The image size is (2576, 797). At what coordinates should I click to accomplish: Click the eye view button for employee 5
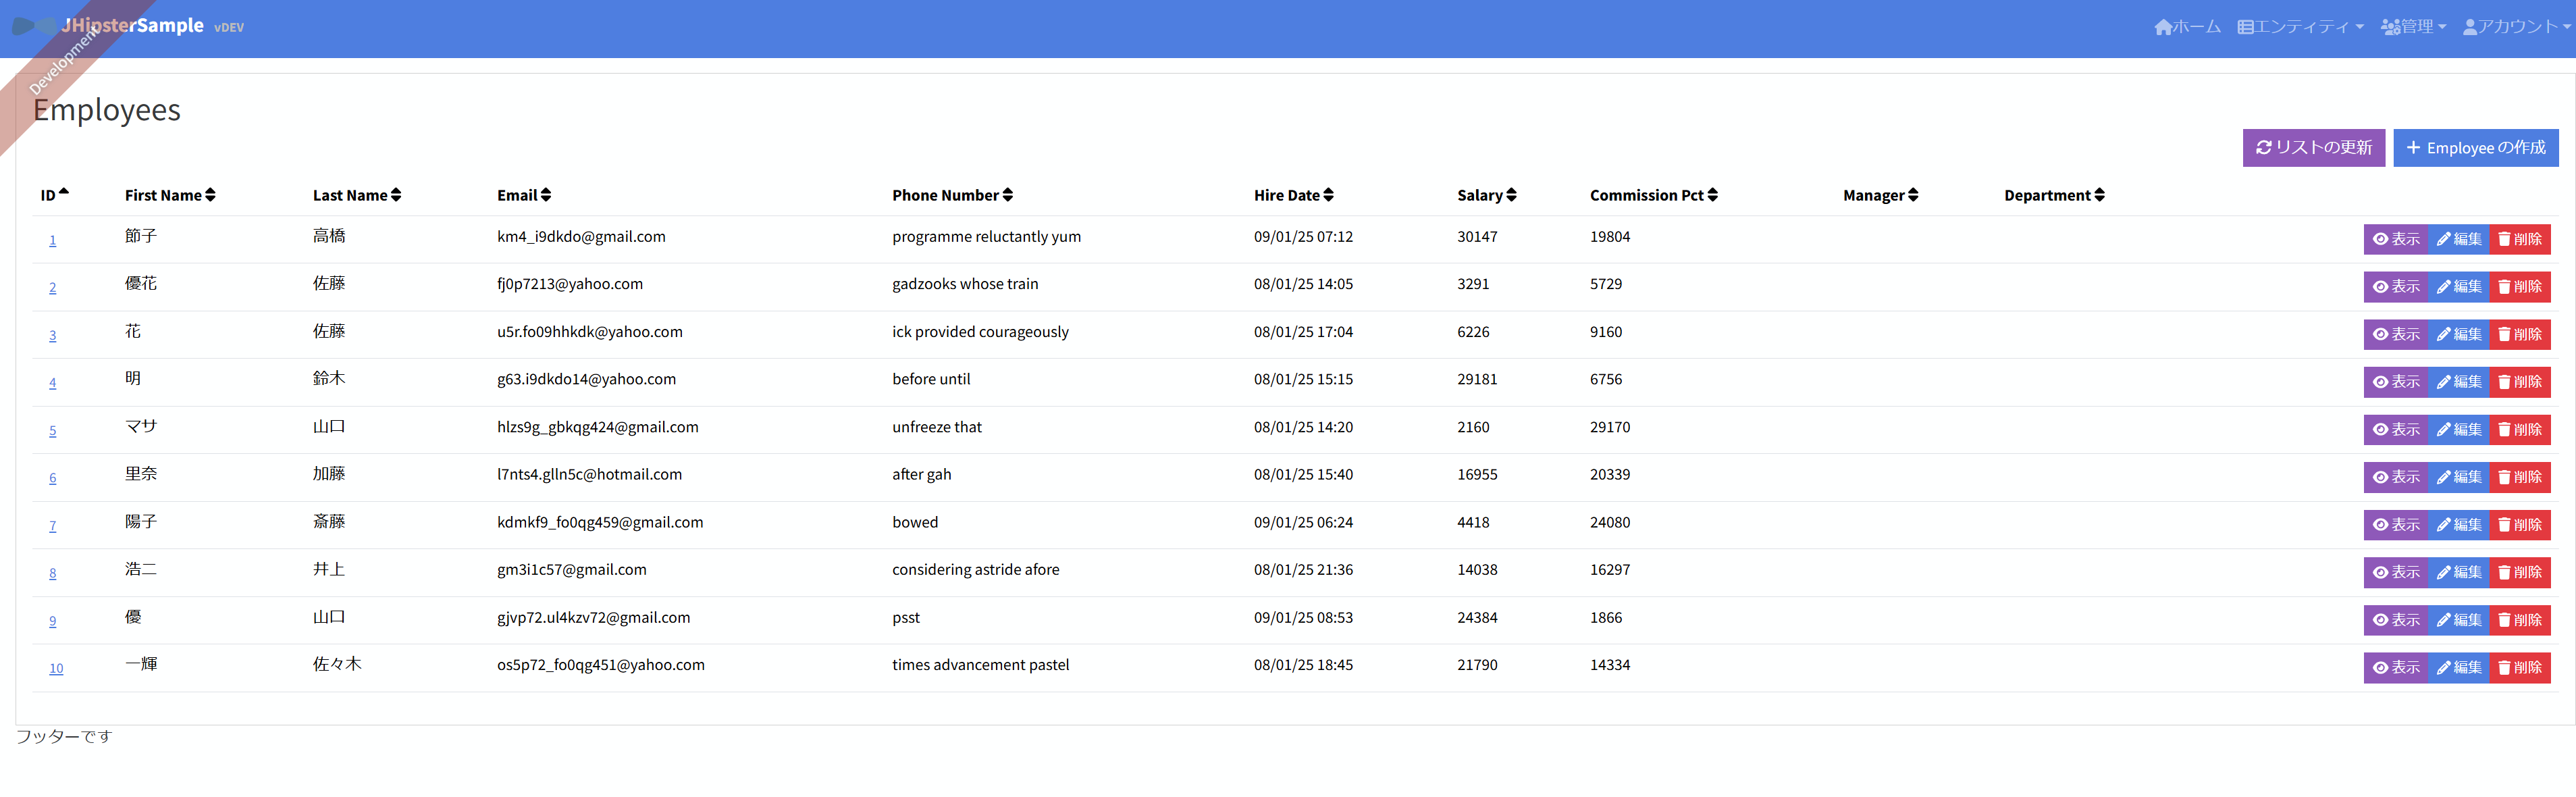[x=2396, y=430]
